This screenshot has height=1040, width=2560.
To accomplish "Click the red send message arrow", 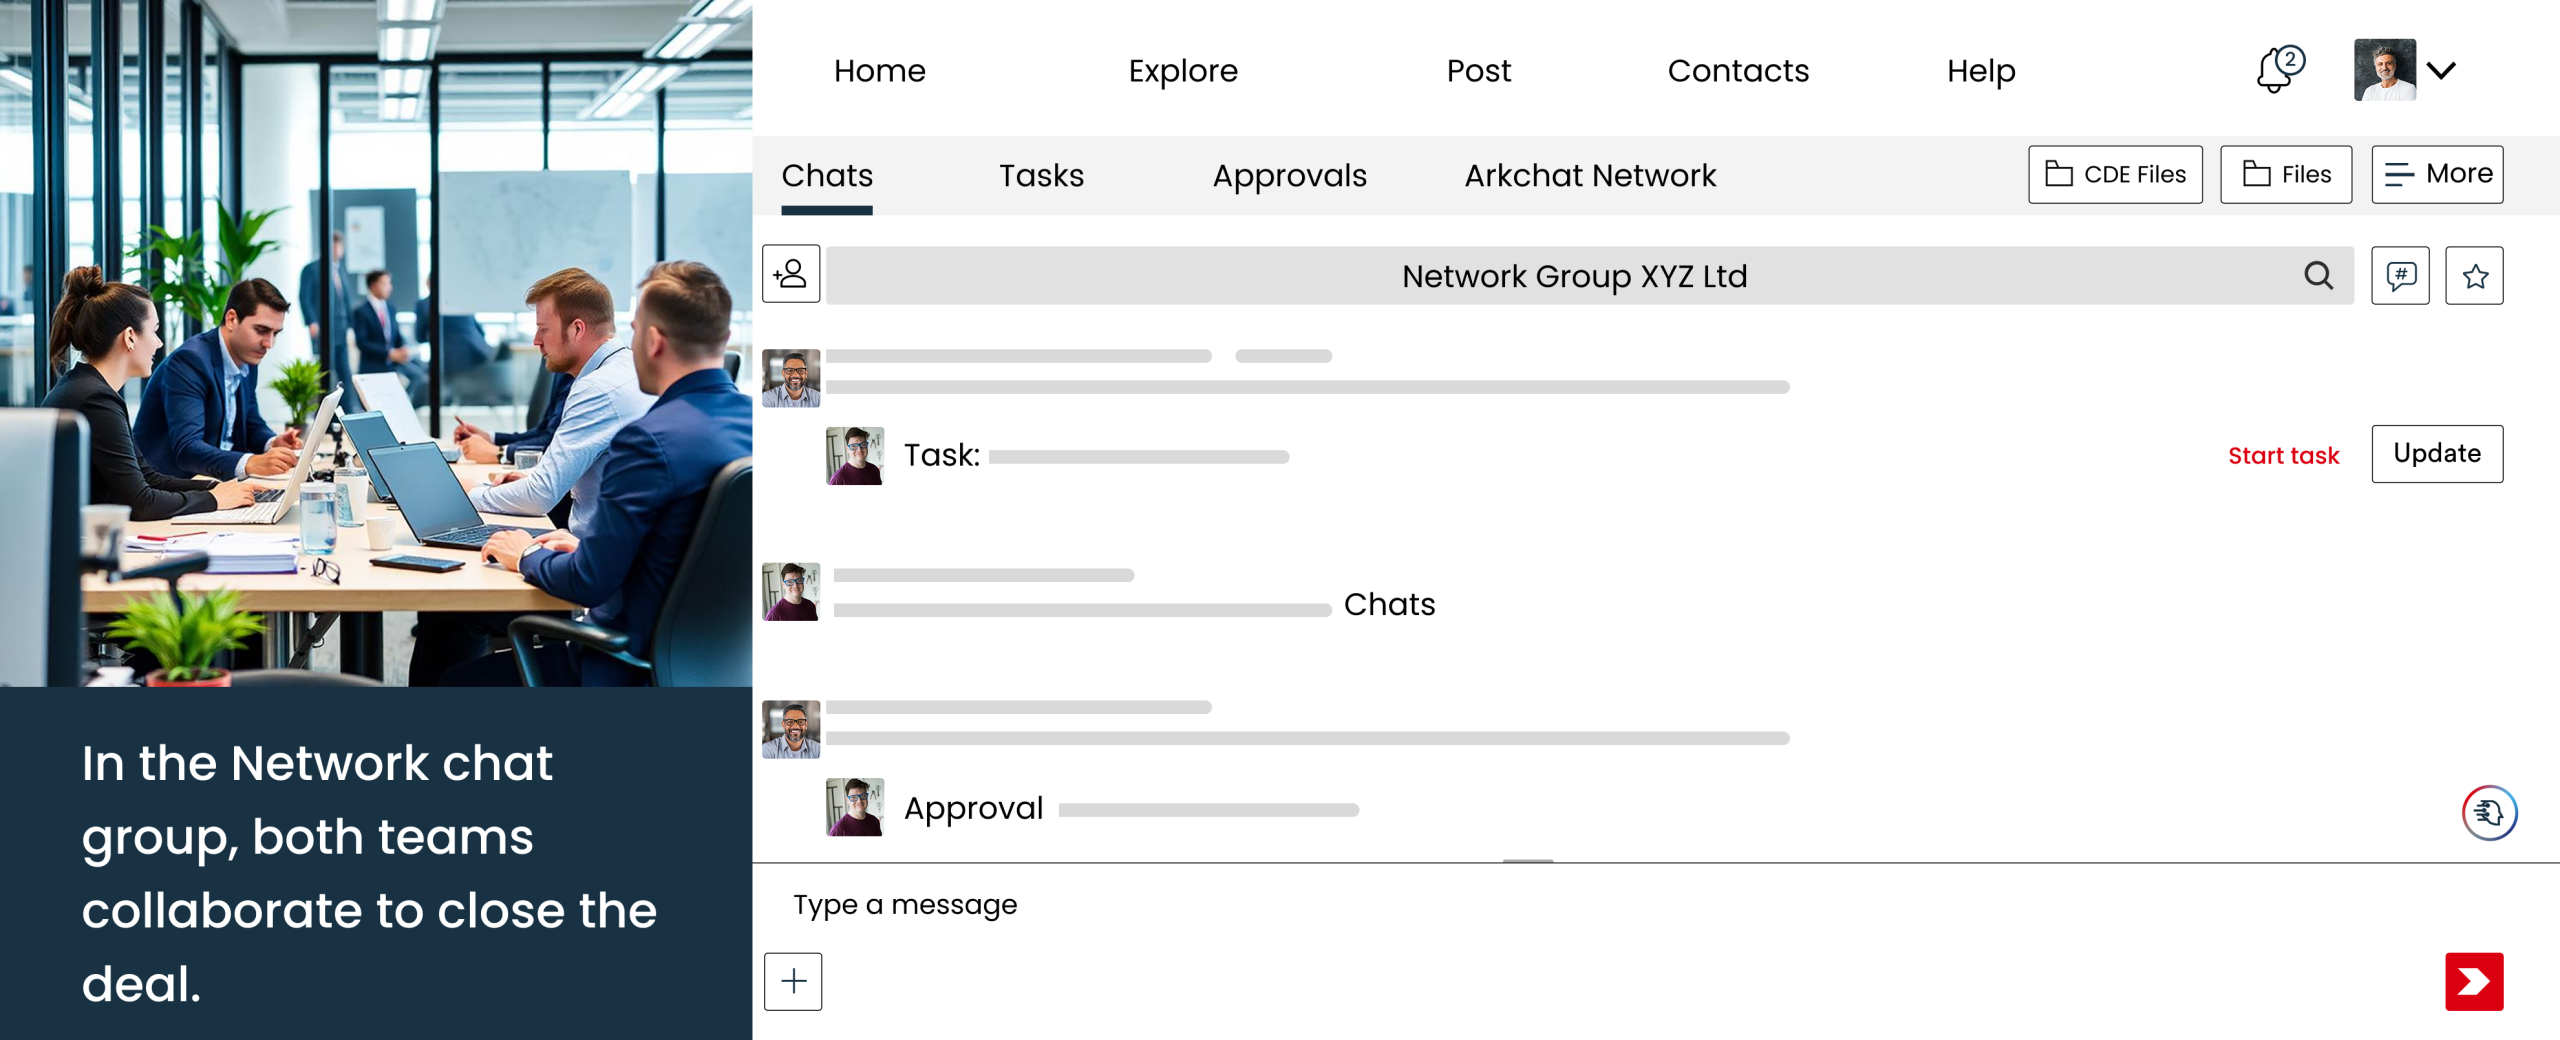I will click(x=2477, y=981).
